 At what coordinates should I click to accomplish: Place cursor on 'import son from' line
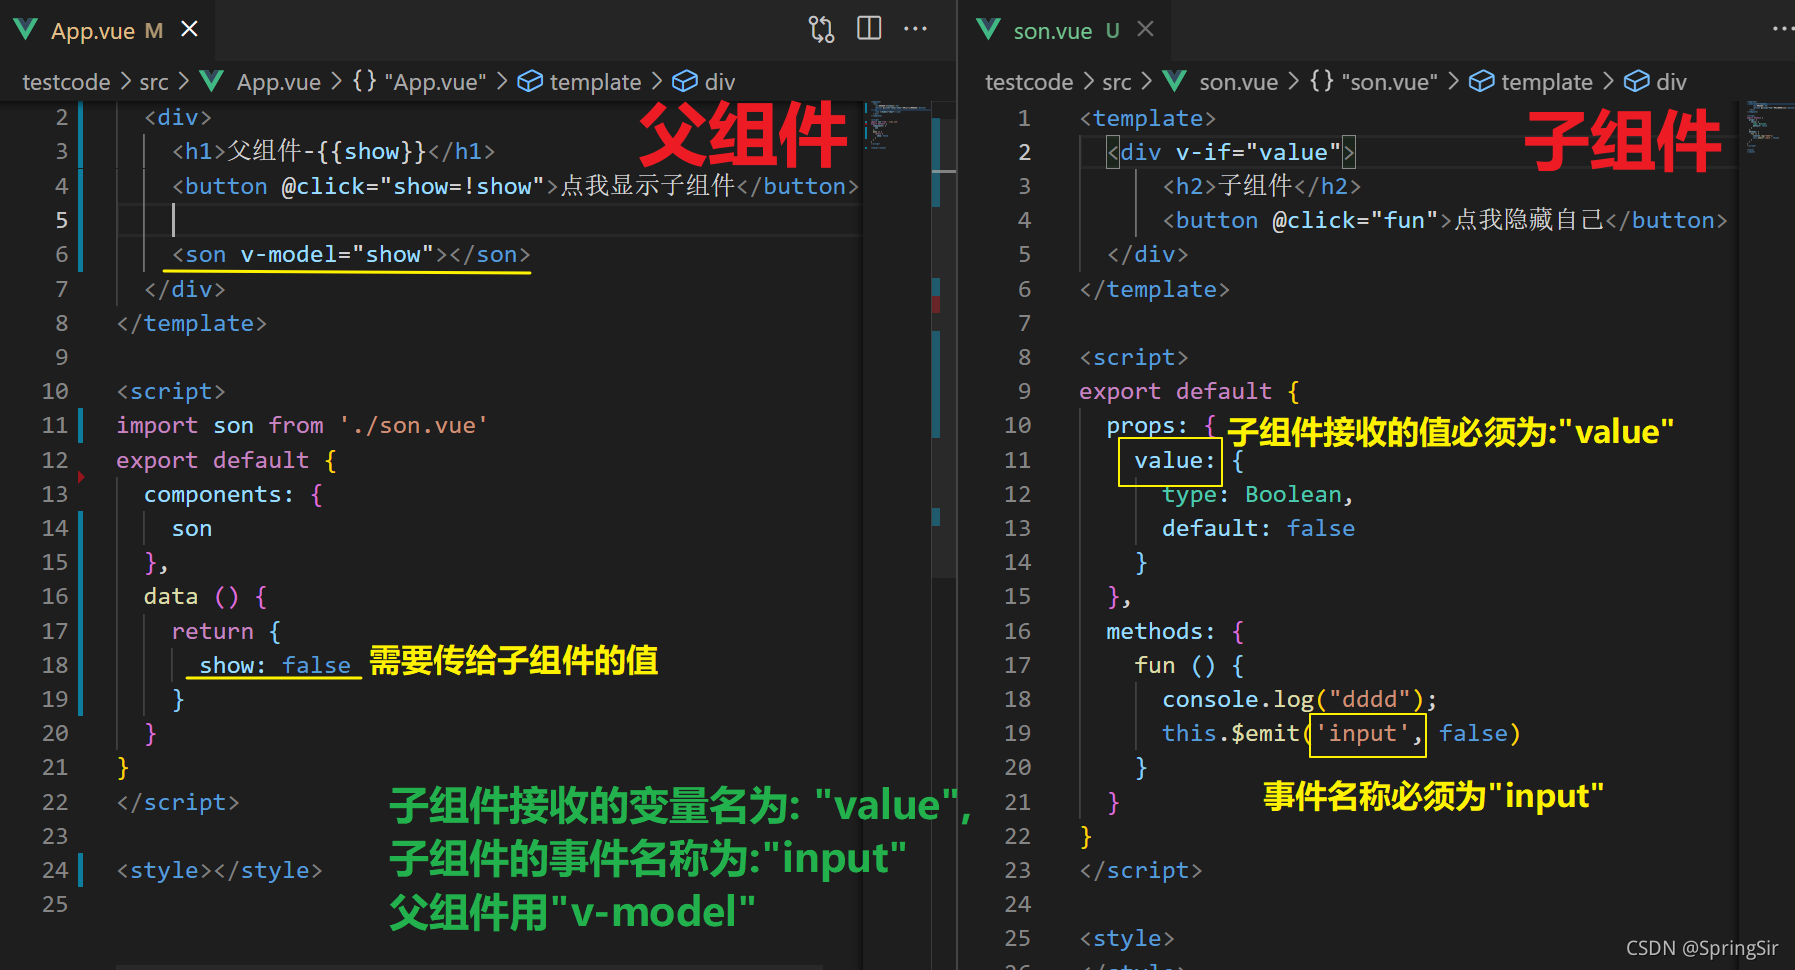[302, 426]
